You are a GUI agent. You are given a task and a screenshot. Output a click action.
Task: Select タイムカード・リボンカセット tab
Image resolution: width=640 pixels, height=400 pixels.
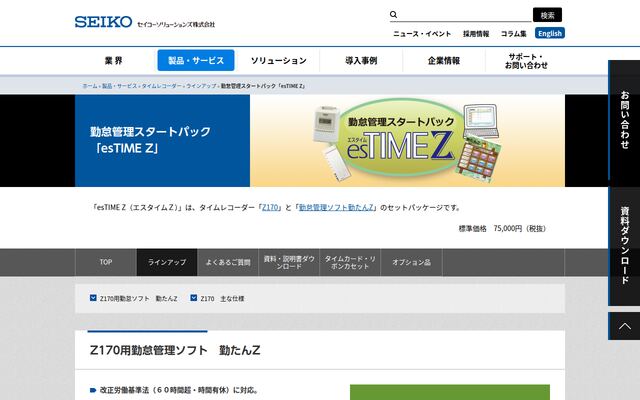(350, 262)
